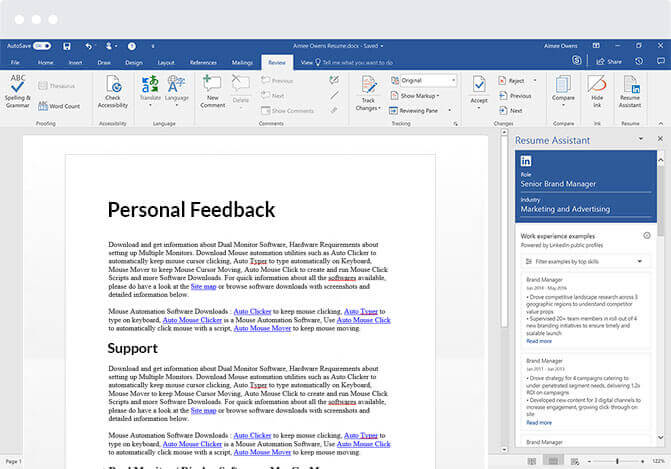This screenshot has height=469, width=671.
Task: Turn on Track Changes
Action: [x=368, y=93]
